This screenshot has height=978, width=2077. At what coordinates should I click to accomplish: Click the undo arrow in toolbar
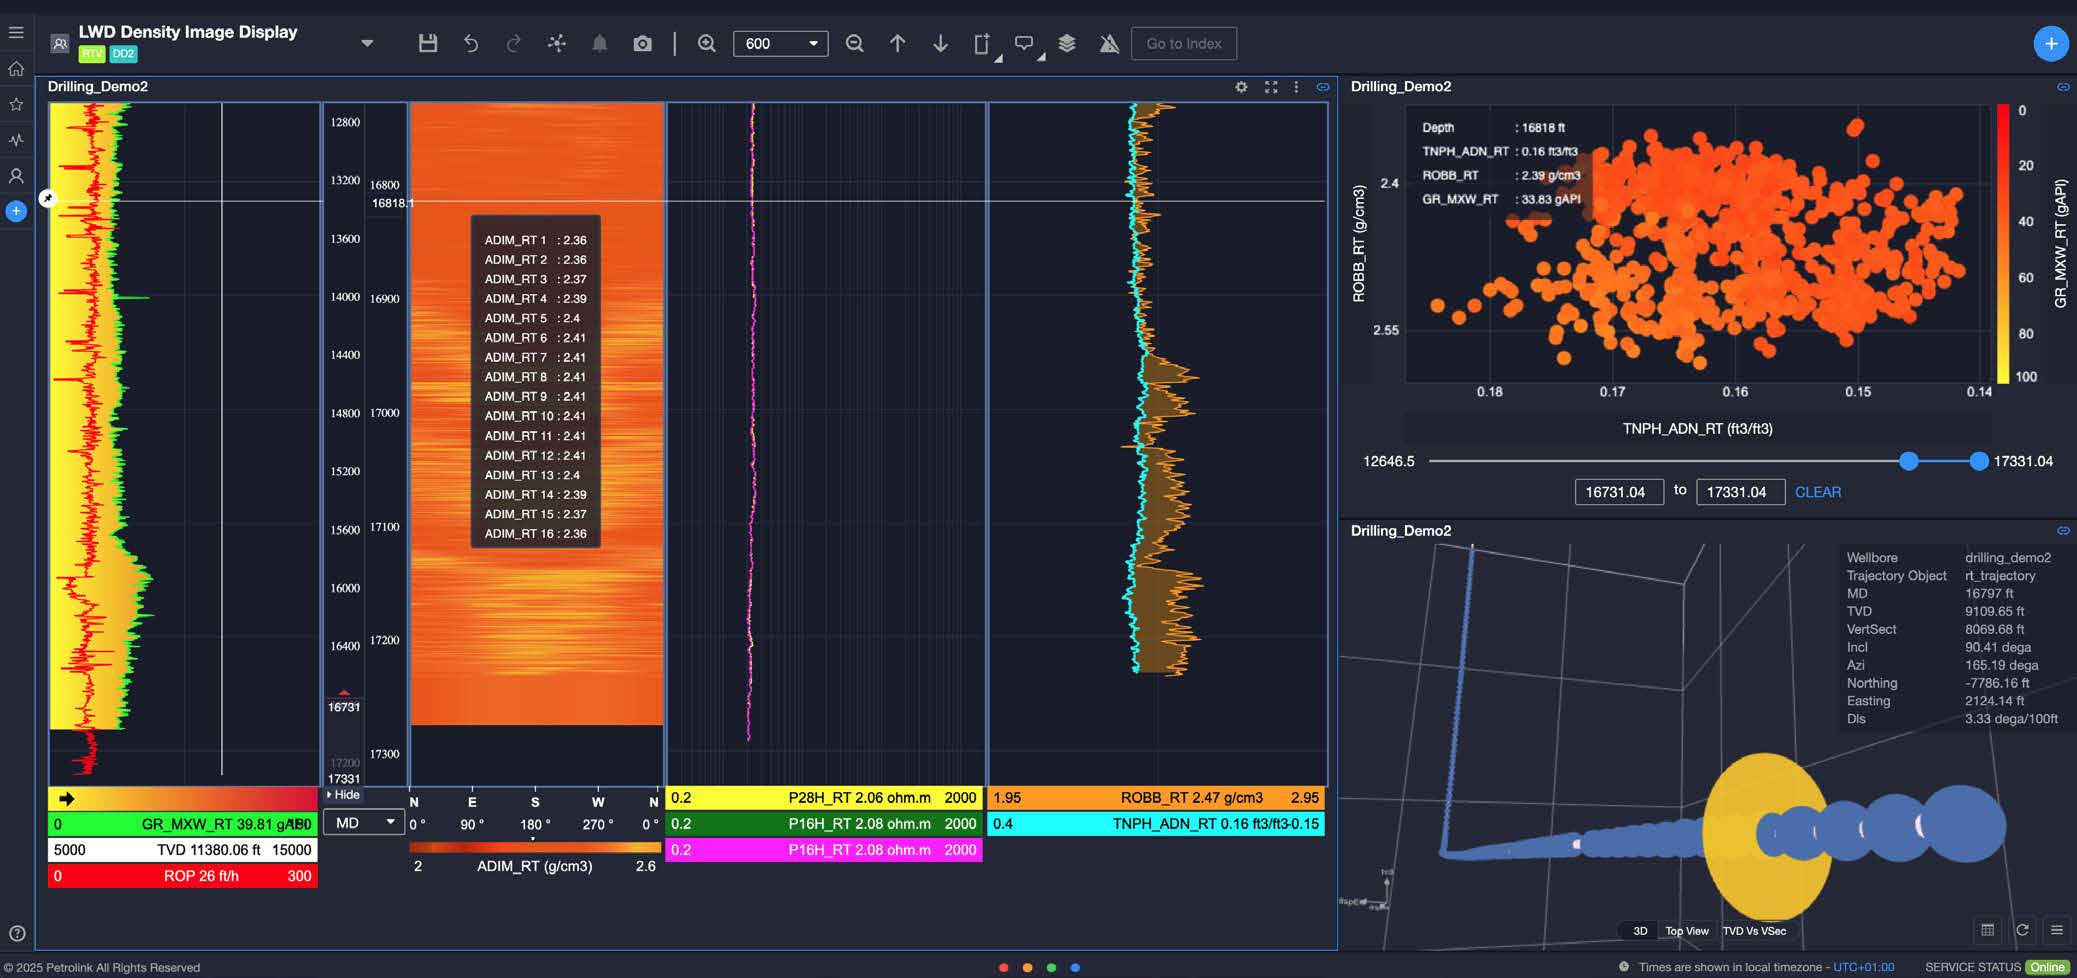(471, 43)
